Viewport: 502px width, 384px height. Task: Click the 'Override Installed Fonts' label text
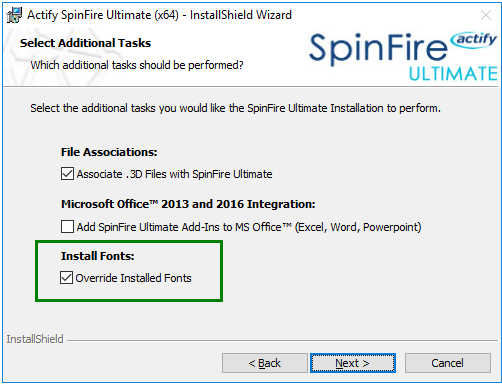coord(134,278)
